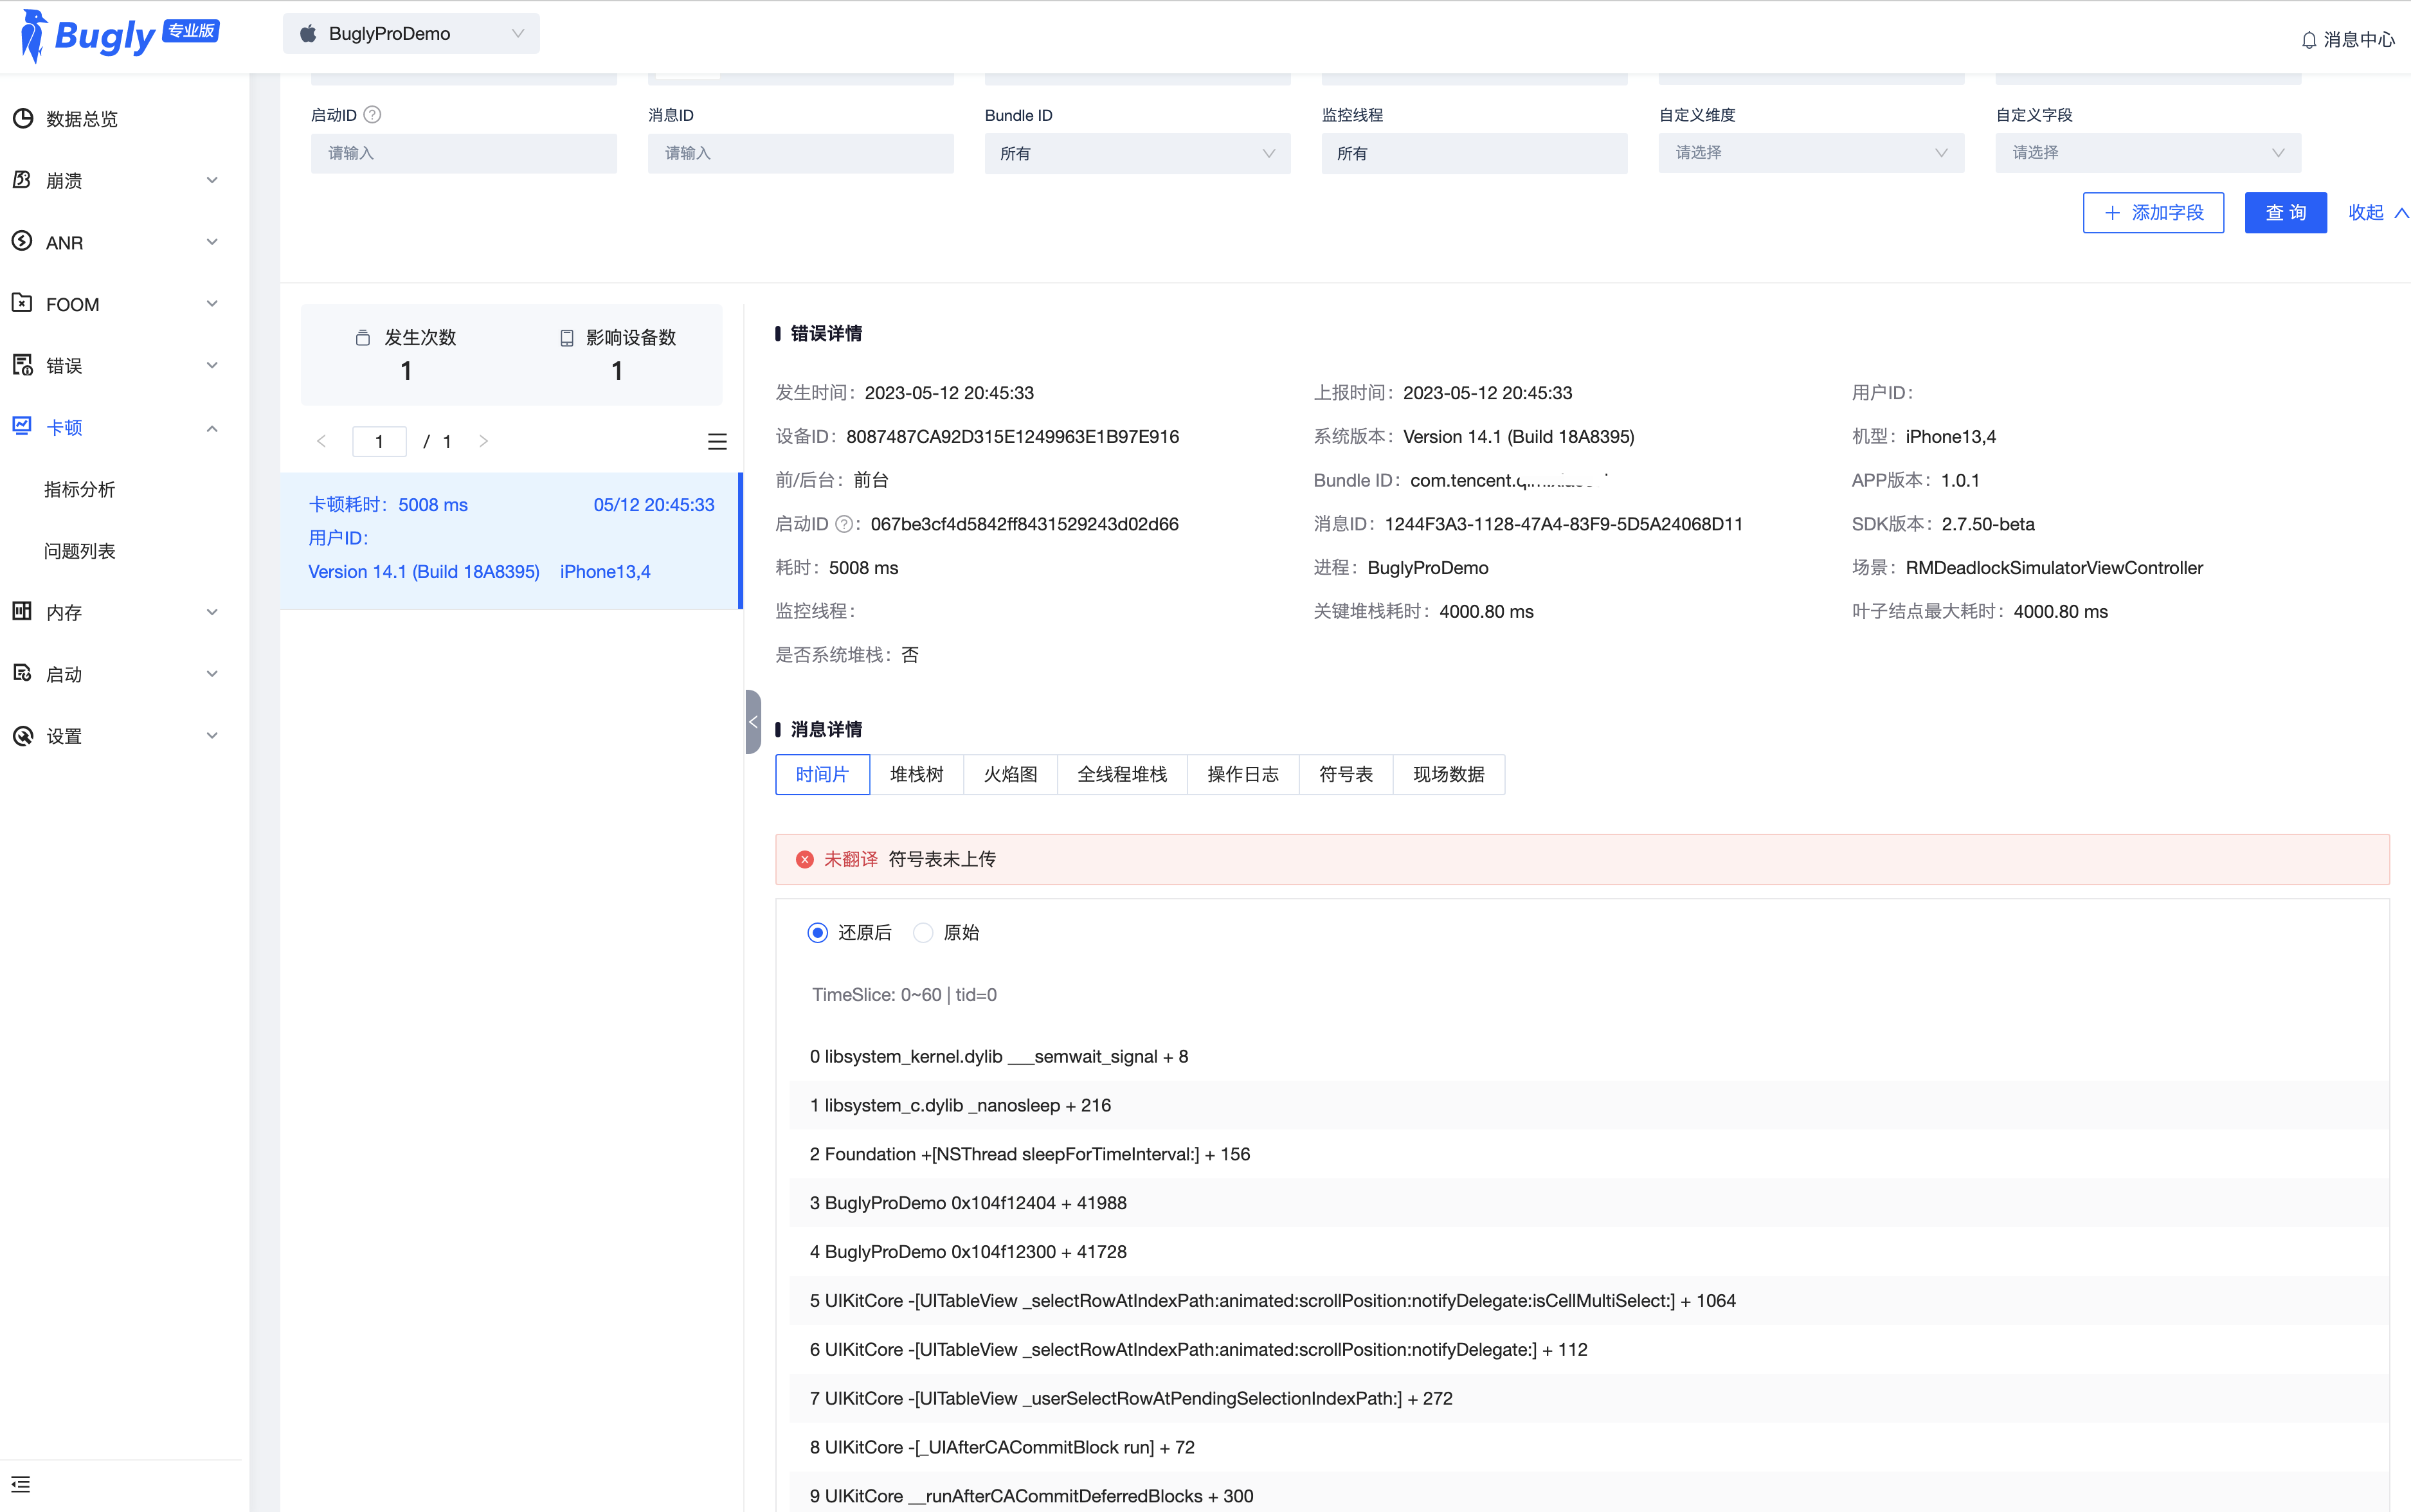The height and width of the screenshot is (1512, 2411).
Task: Switch to the 堆栈树 tab
Action: 917,774
